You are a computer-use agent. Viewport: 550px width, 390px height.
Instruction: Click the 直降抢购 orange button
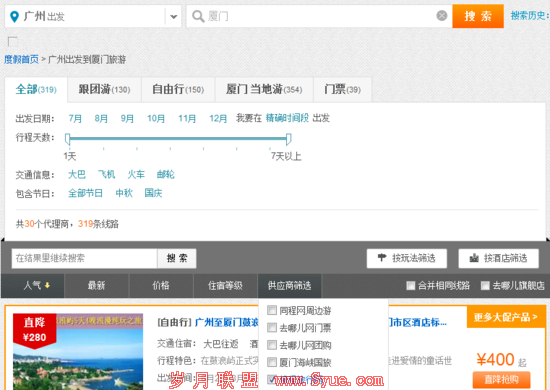(501, 379)
